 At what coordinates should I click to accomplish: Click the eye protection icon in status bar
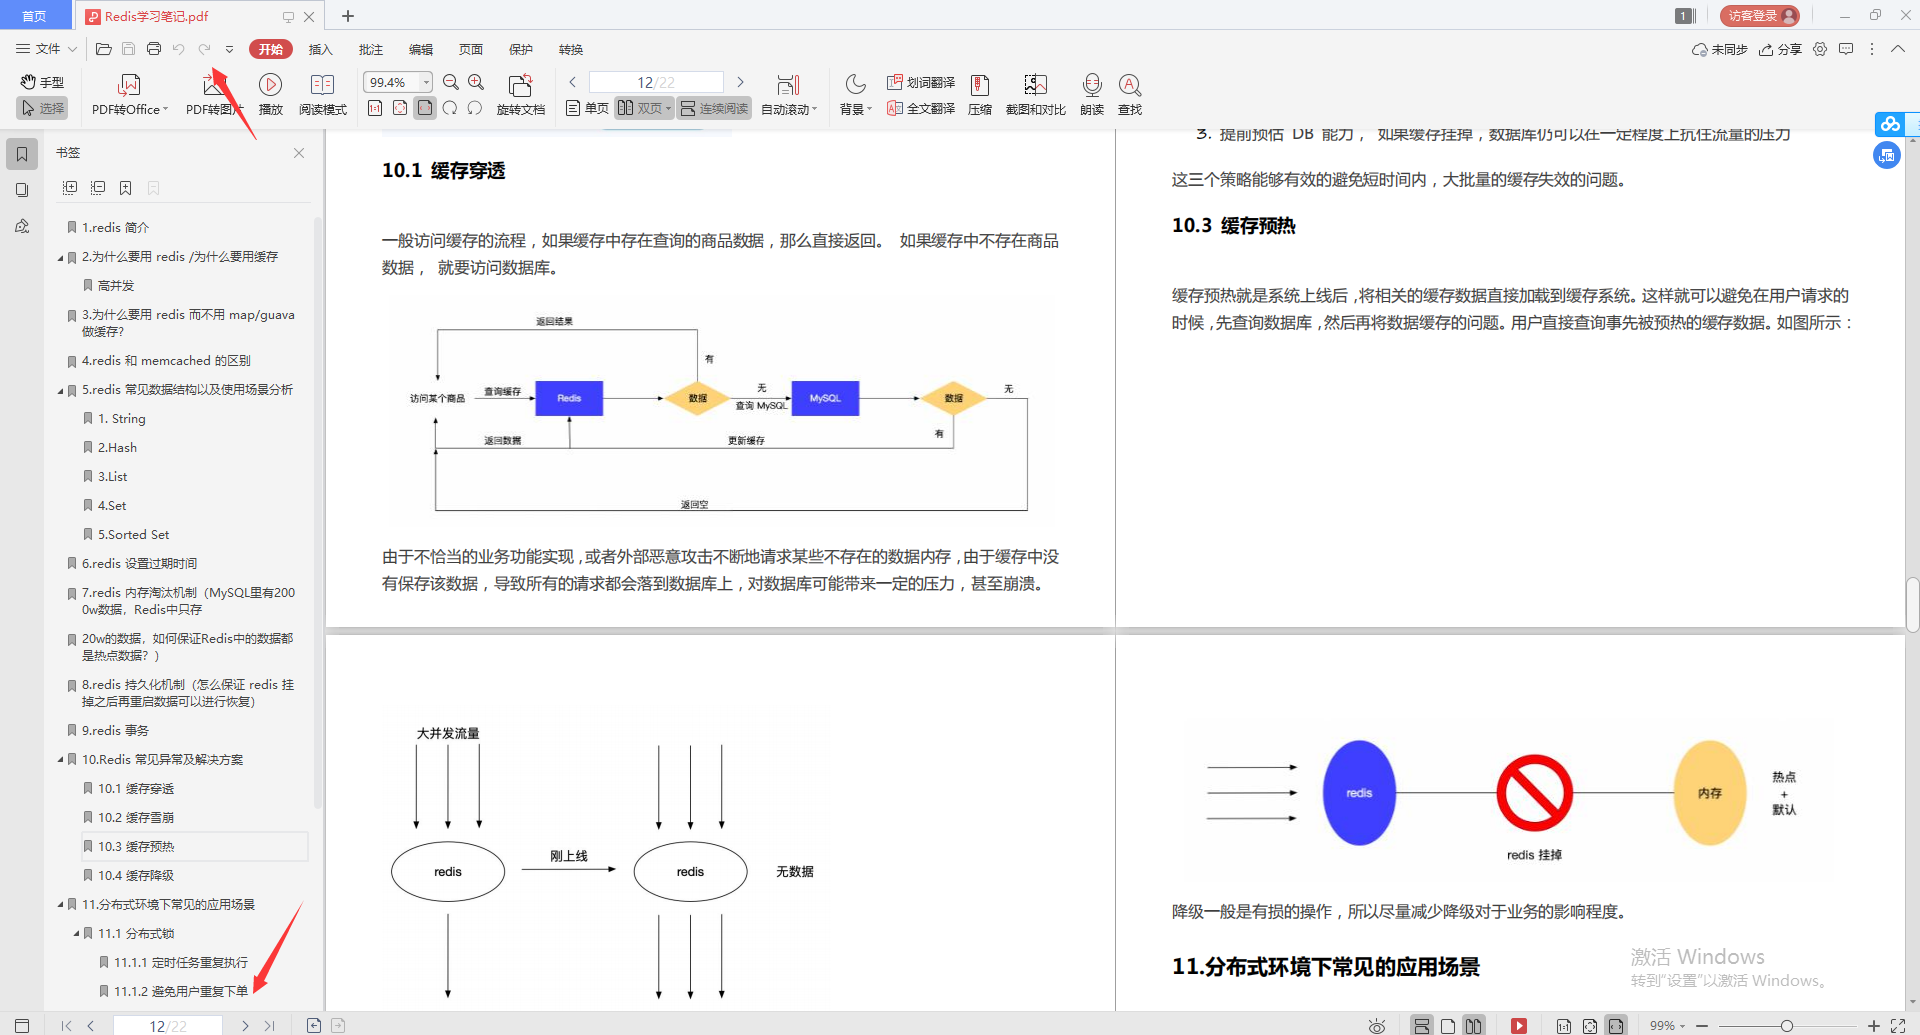1377,1026
